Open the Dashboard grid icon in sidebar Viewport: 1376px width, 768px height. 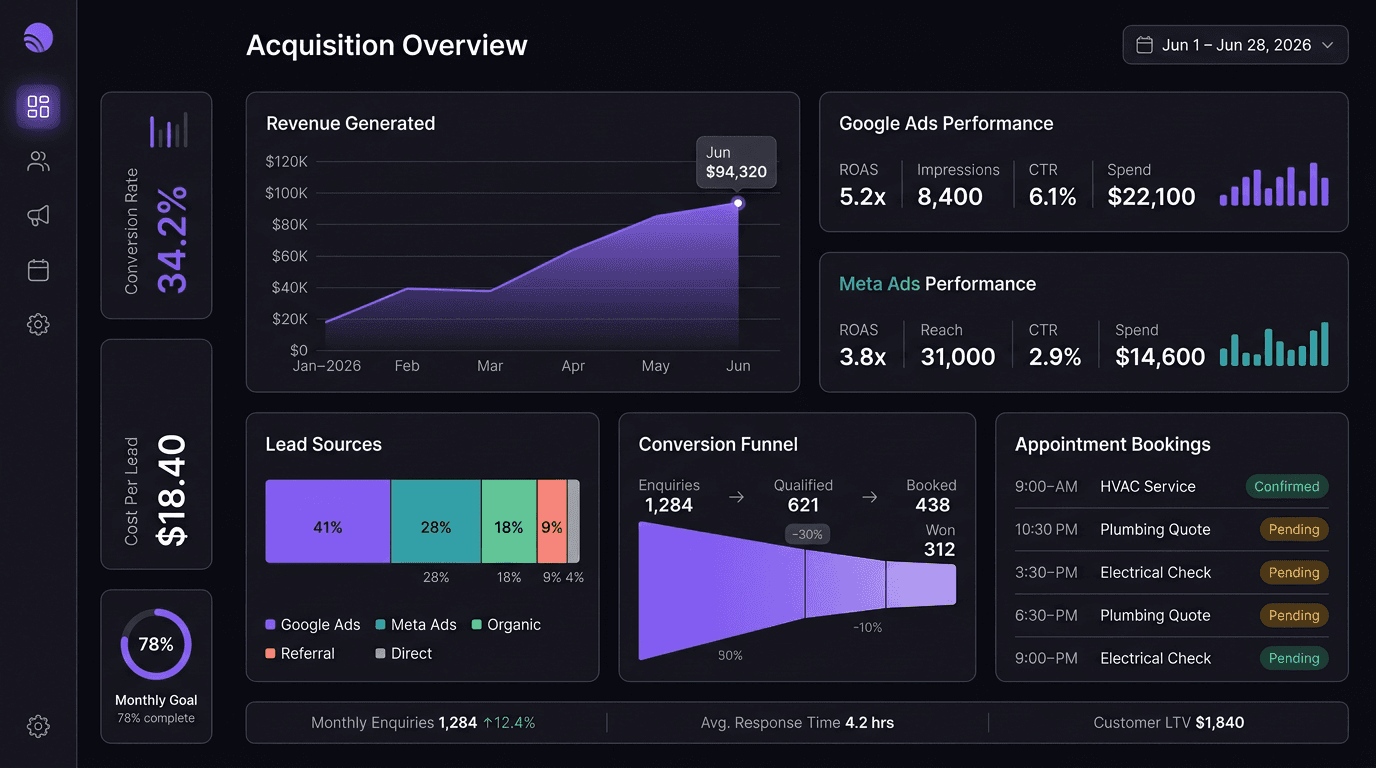[38, 107]
